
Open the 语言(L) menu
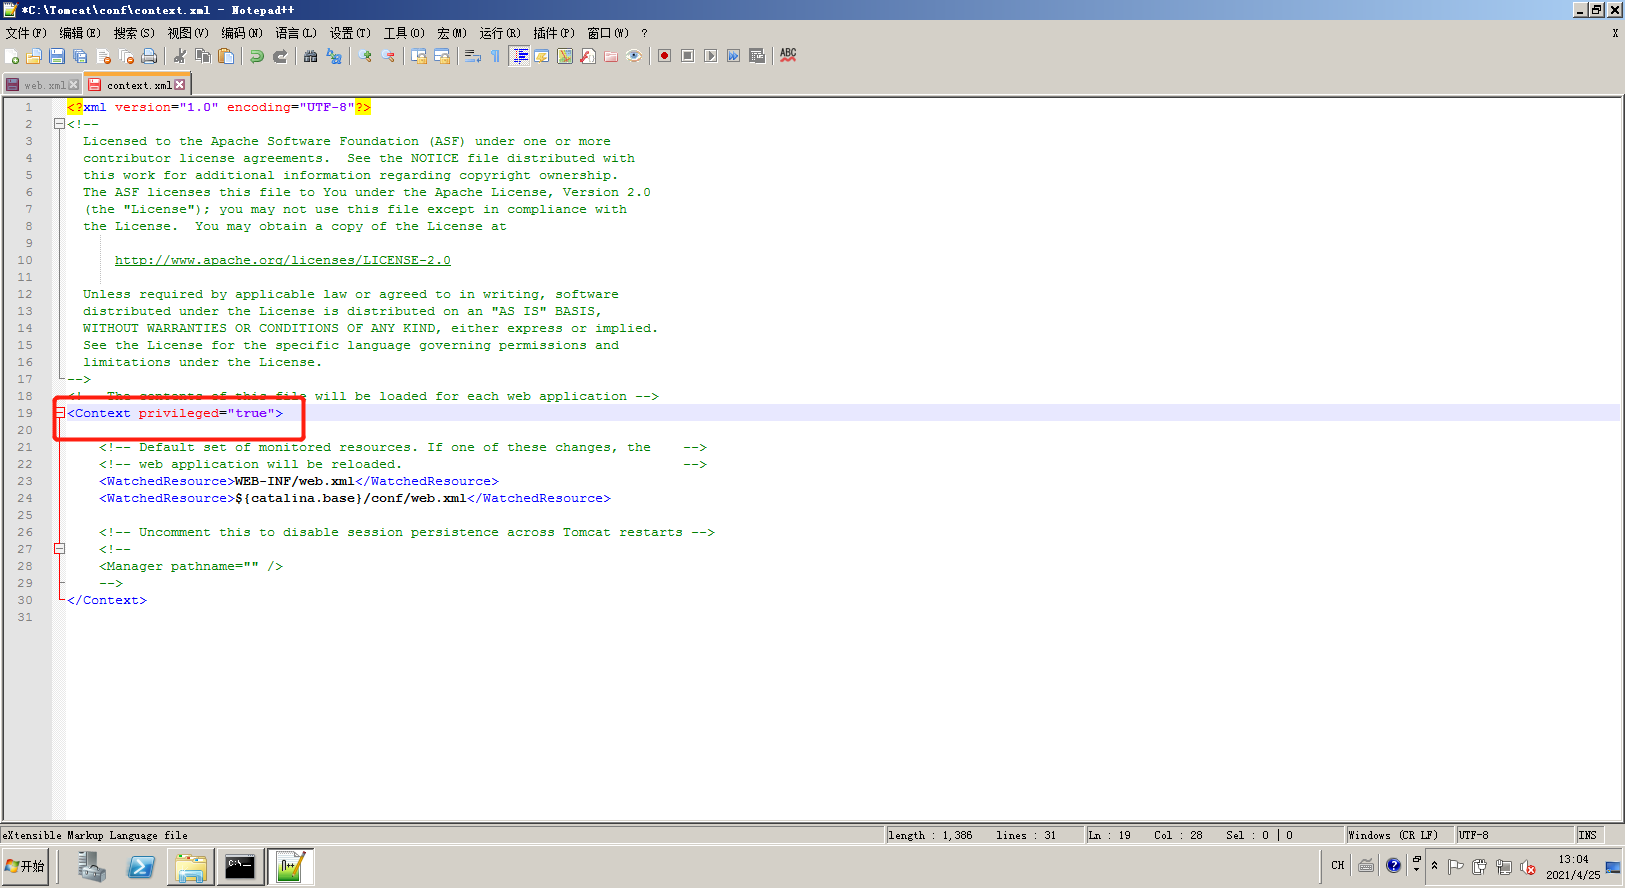coord(296,33)
